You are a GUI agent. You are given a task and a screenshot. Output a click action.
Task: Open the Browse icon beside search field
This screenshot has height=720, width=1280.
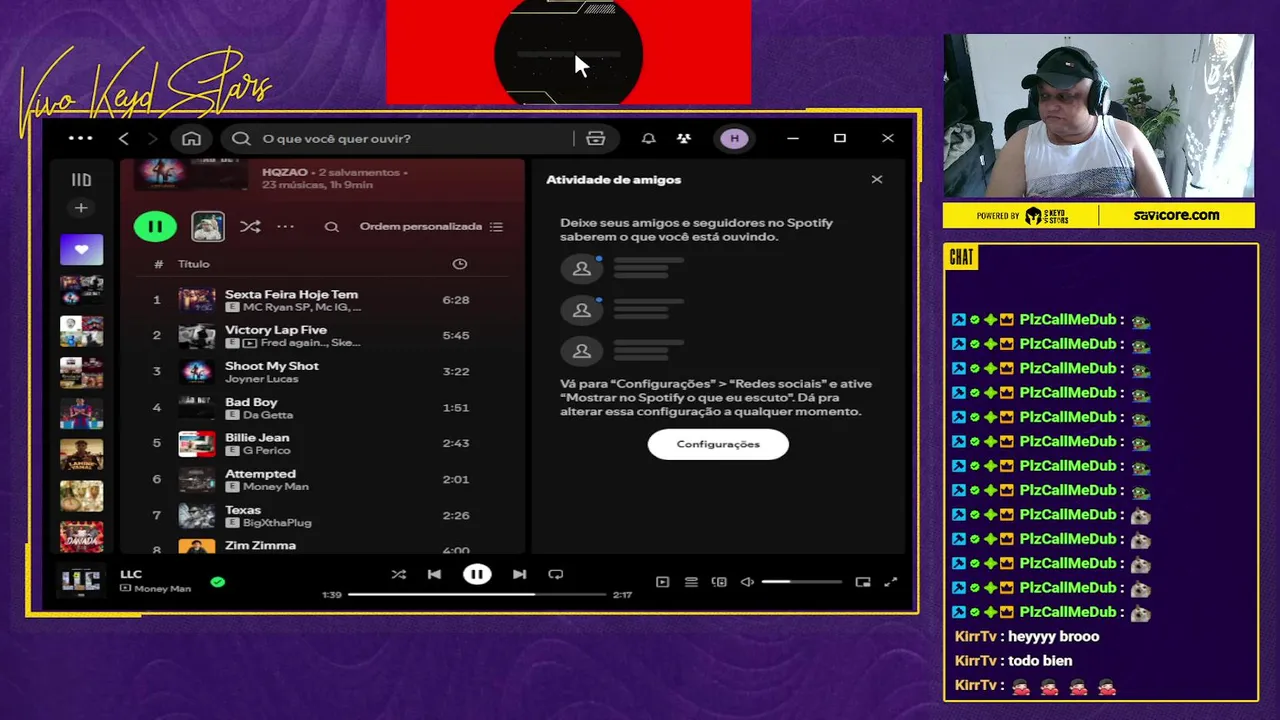pyautogui.click(x=596, y=138)
